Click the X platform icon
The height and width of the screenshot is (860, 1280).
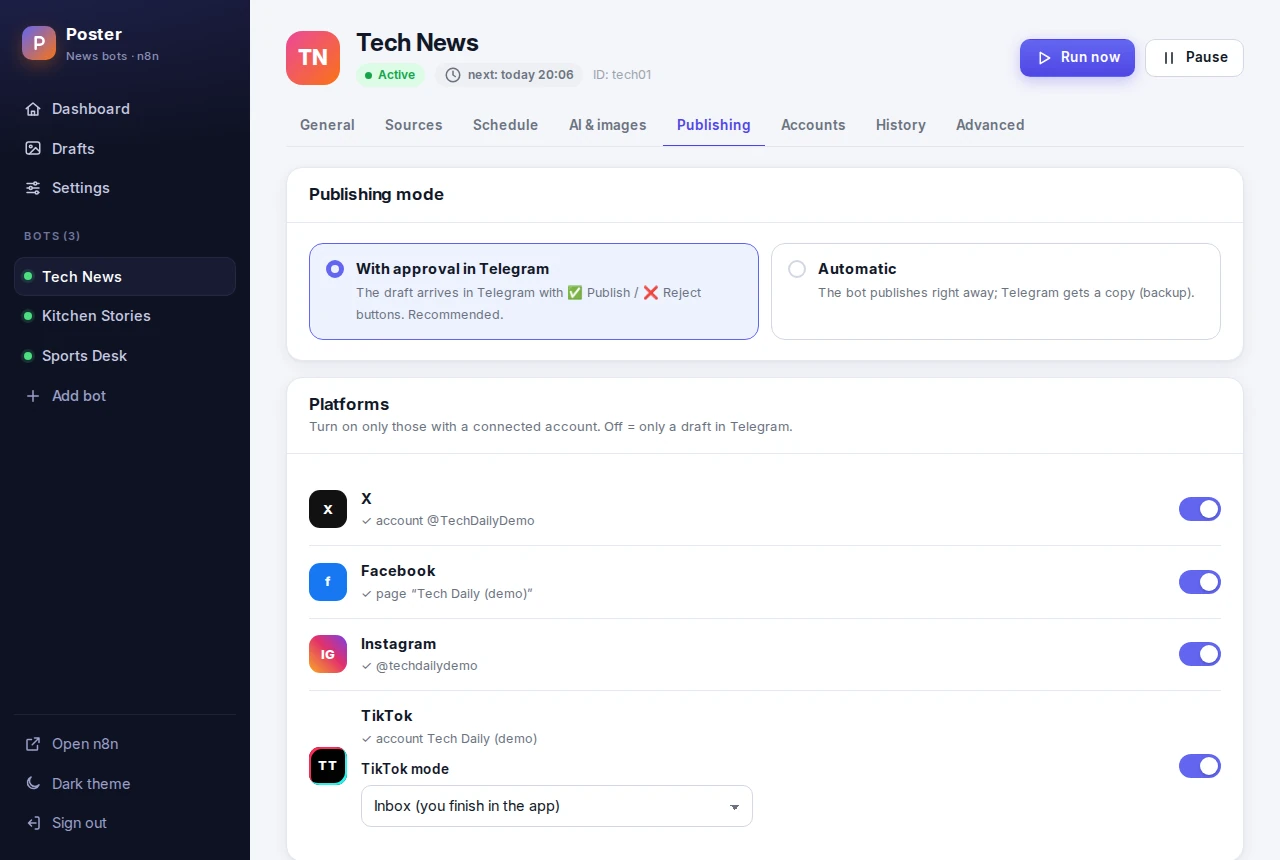328,509
